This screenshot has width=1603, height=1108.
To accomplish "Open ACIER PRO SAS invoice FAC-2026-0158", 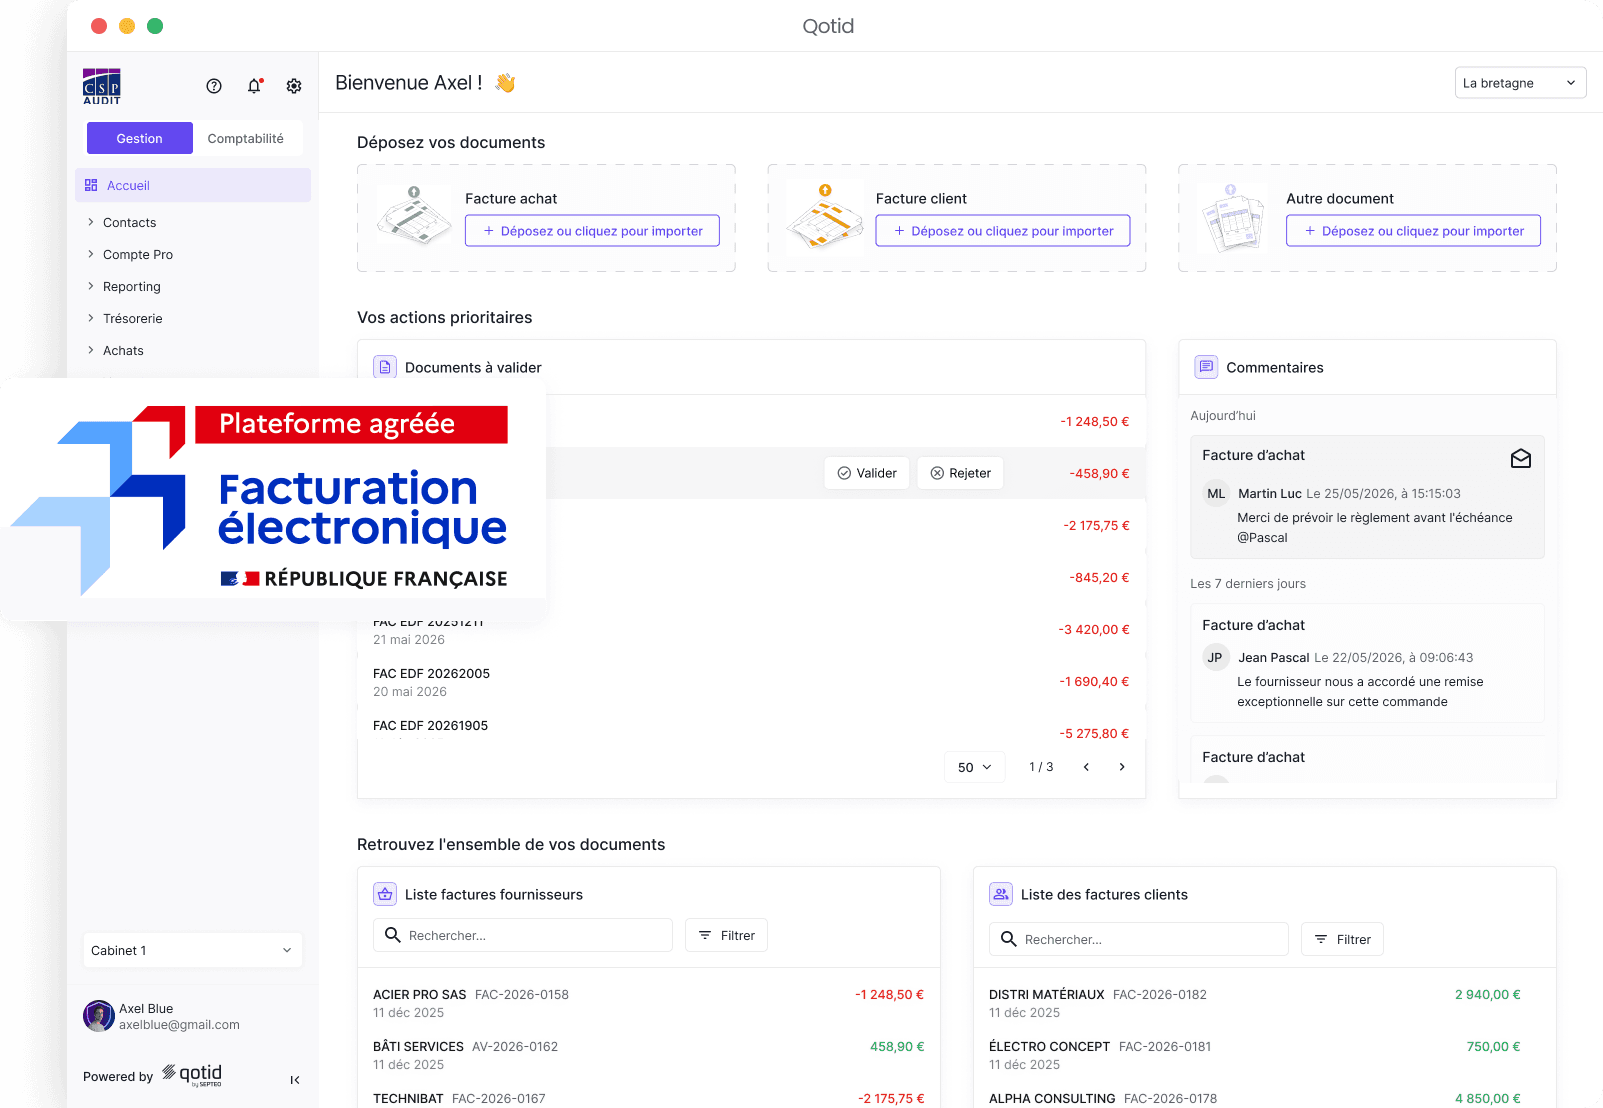I will coord(648,1003).
